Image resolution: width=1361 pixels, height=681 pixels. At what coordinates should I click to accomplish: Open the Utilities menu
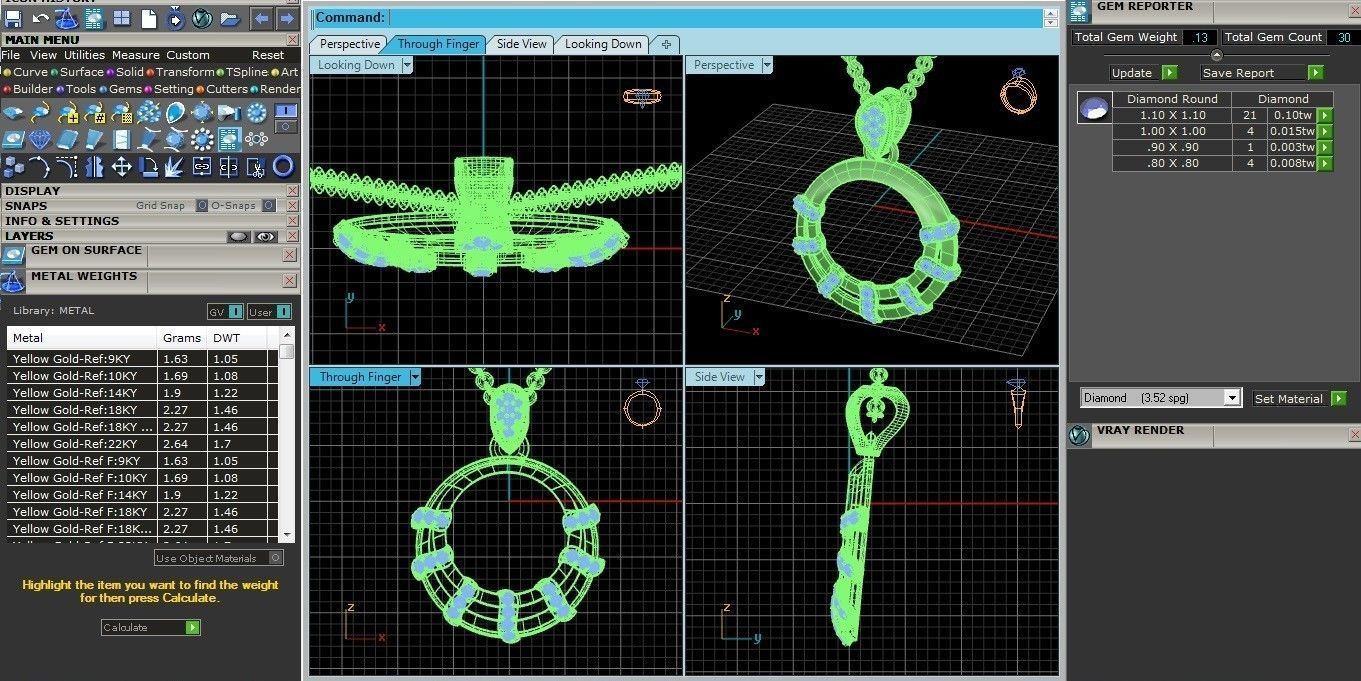click(x=84, y=55)
